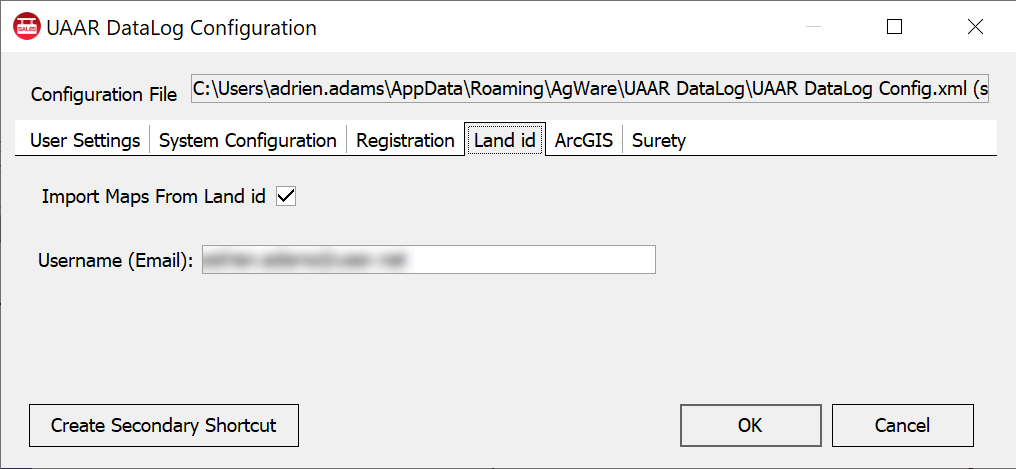Viewport: 1016px width, 469px height.
Task: Go to the Registration tab
Action: pos(405,140)
